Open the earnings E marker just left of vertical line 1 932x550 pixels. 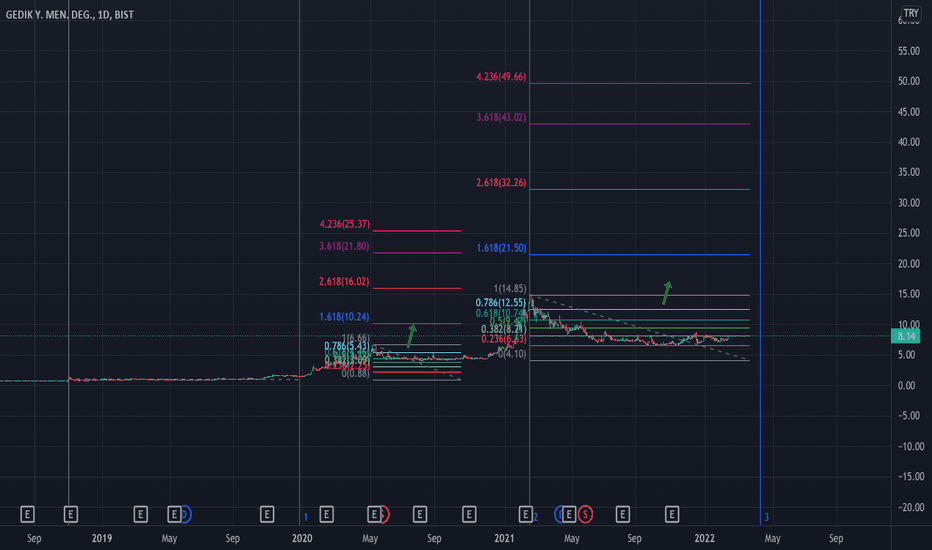267,514
